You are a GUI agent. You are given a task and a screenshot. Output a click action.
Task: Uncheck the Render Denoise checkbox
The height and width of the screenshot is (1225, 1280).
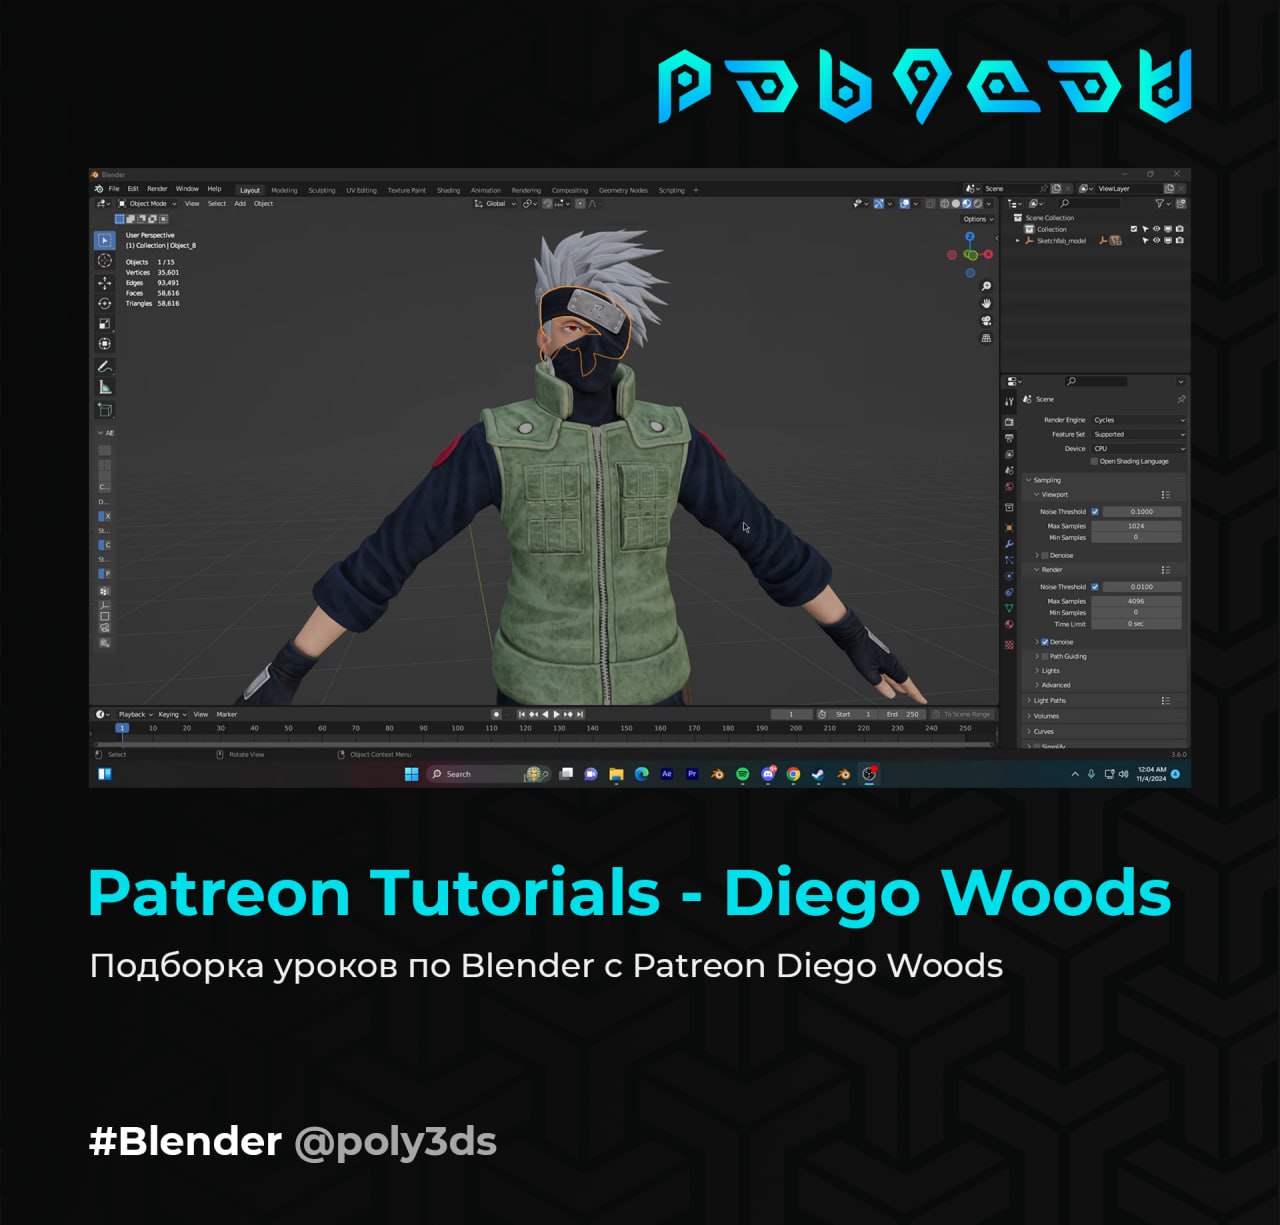(1045, 642)
